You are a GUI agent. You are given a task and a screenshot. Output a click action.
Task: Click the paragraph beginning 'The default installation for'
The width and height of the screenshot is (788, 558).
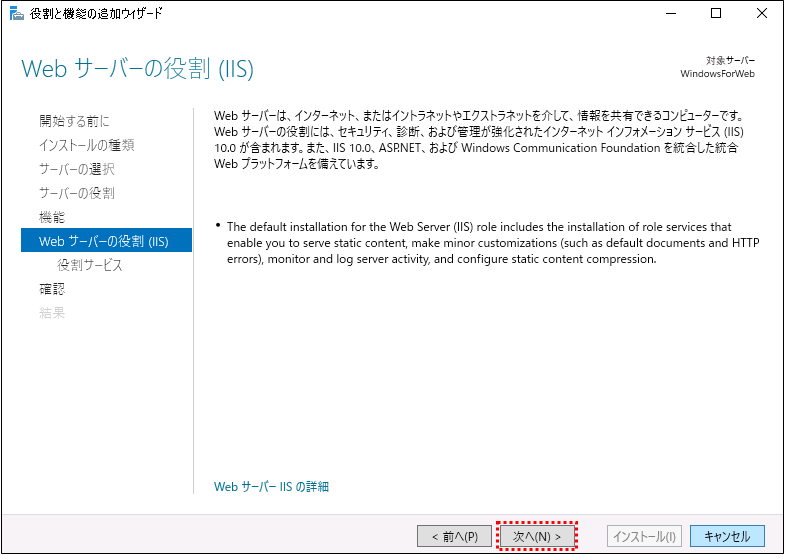[493, 243]
